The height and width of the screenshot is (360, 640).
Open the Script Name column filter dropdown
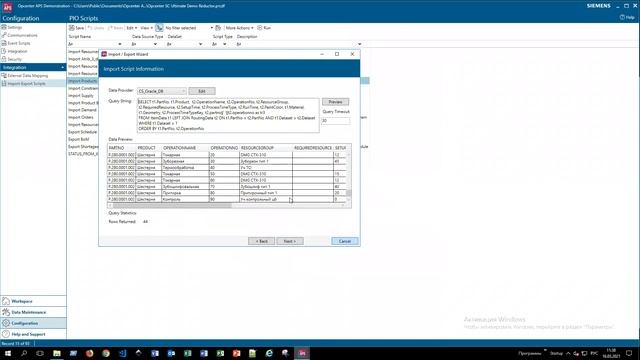pyautogui.click(x=120, y=44)
